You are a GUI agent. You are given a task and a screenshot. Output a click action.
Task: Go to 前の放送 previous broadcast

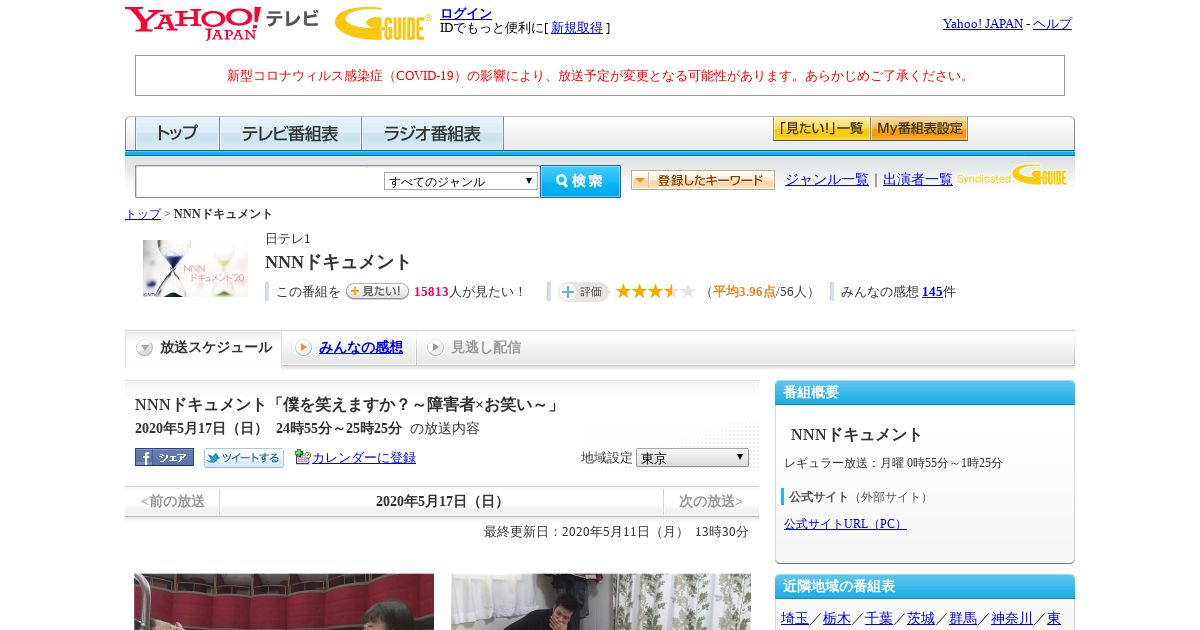tap(172, 501)
